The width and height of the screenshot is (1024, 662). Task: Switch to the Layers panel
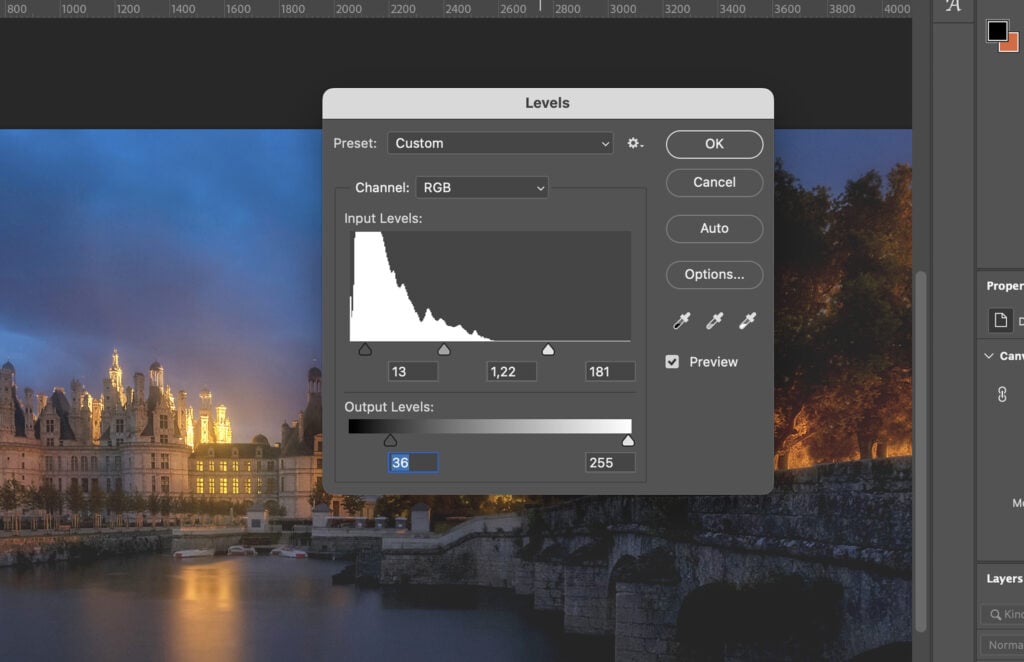1001,578
